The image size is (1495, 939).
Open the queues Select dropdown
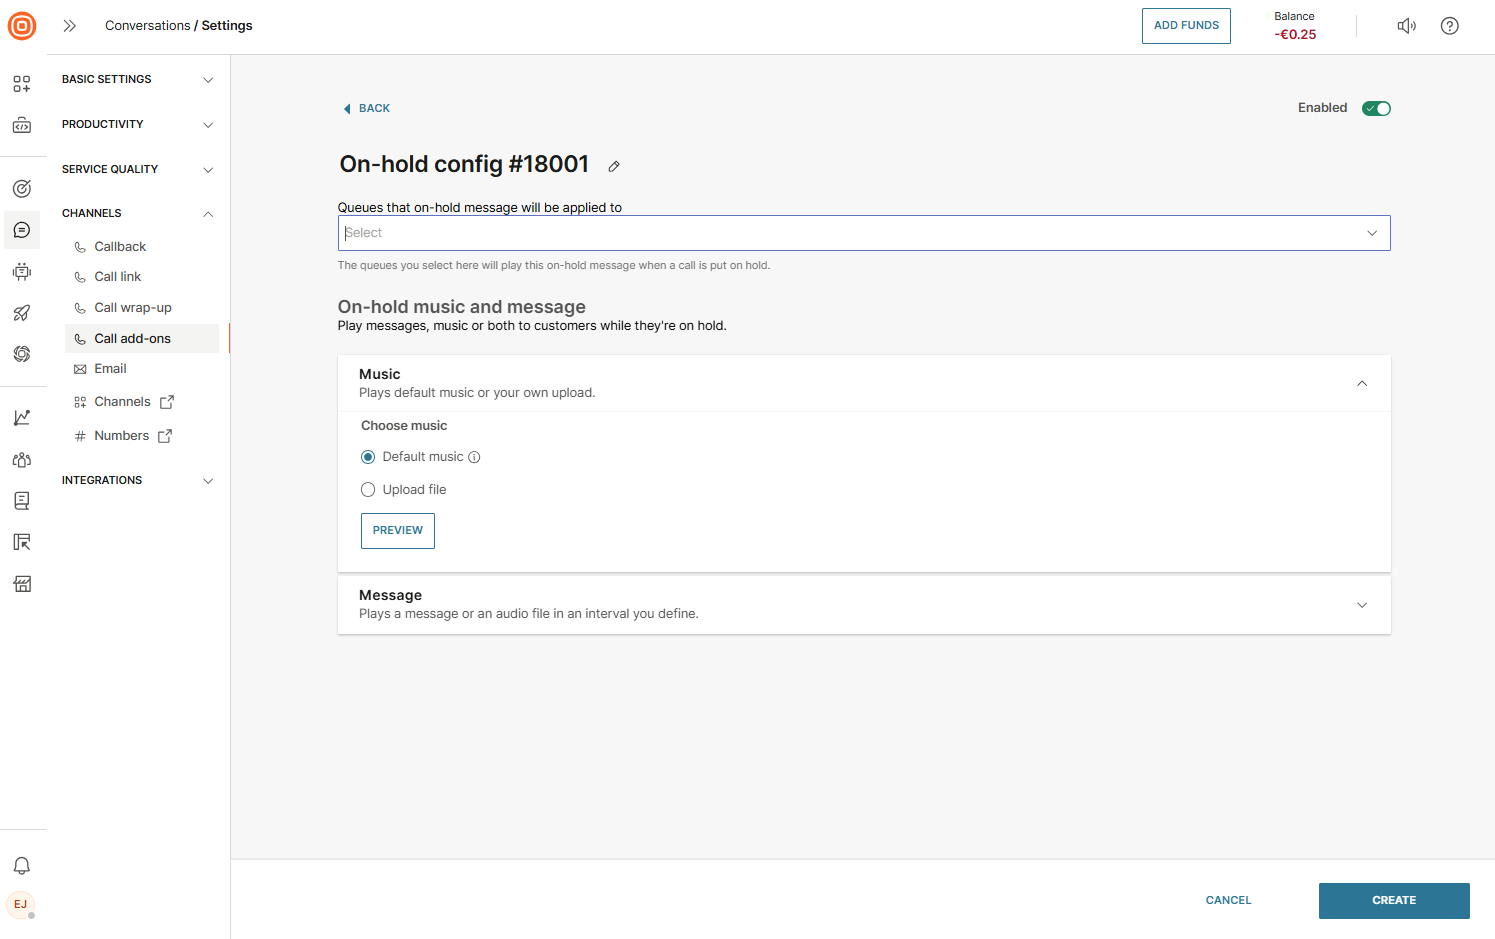pos(863,233)
